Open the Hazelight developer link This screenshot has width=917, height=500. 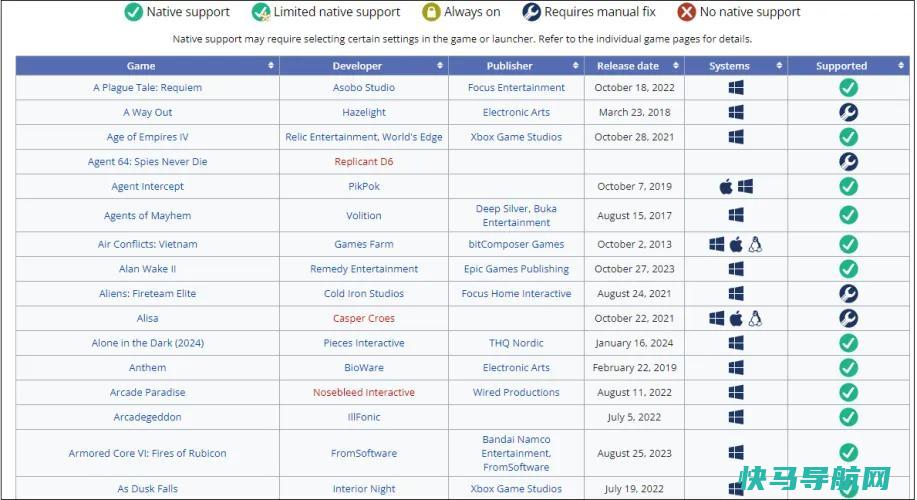[364, 112]
